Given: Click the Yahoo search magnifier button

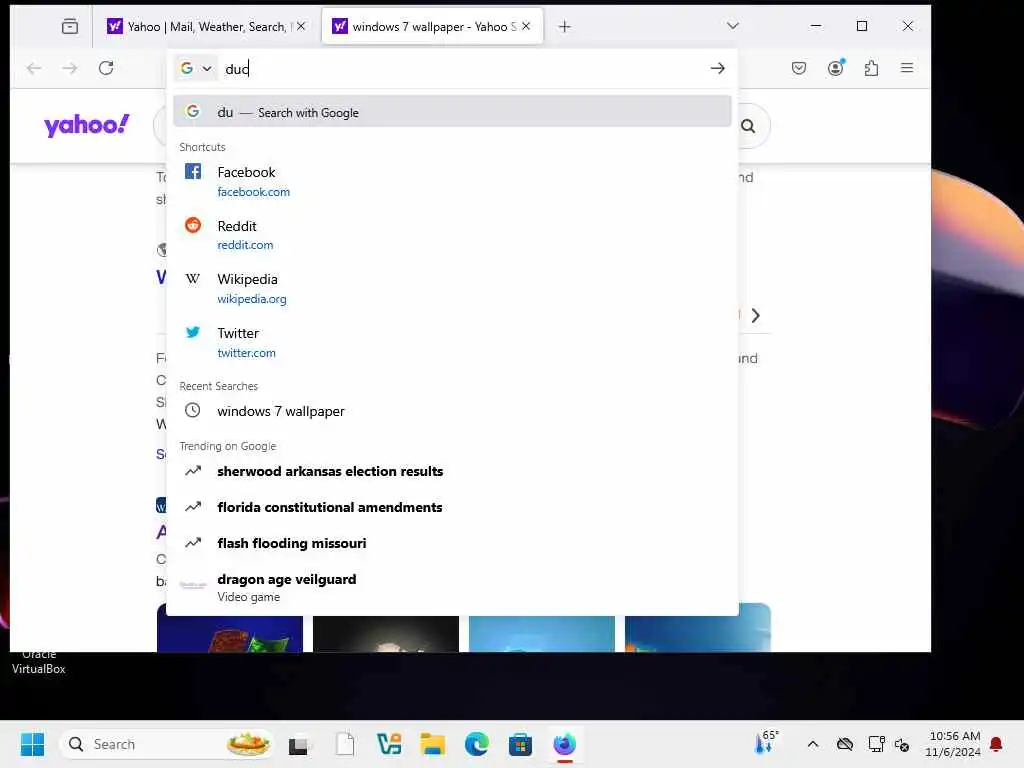Looking at the screenshot, I should (748, 126).
